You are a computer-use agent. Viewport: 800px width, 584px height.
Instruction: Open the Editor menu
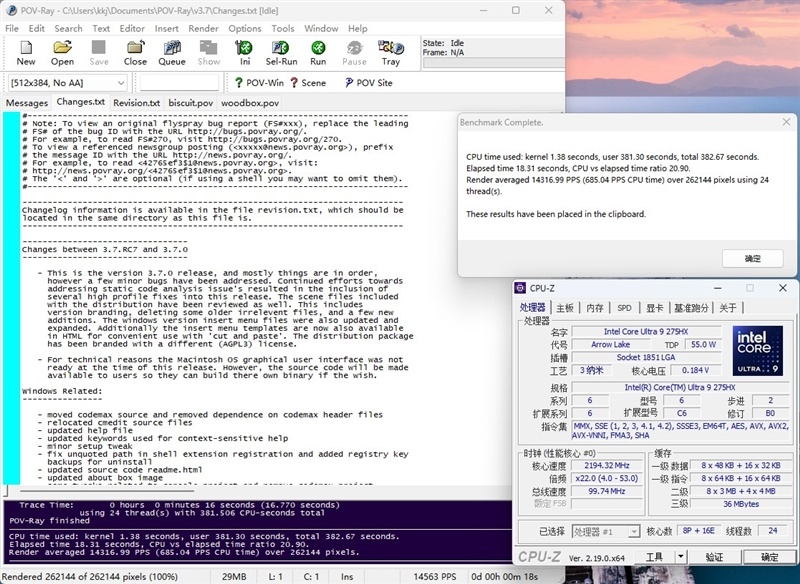pyautogui.click(x=132, y=29)
